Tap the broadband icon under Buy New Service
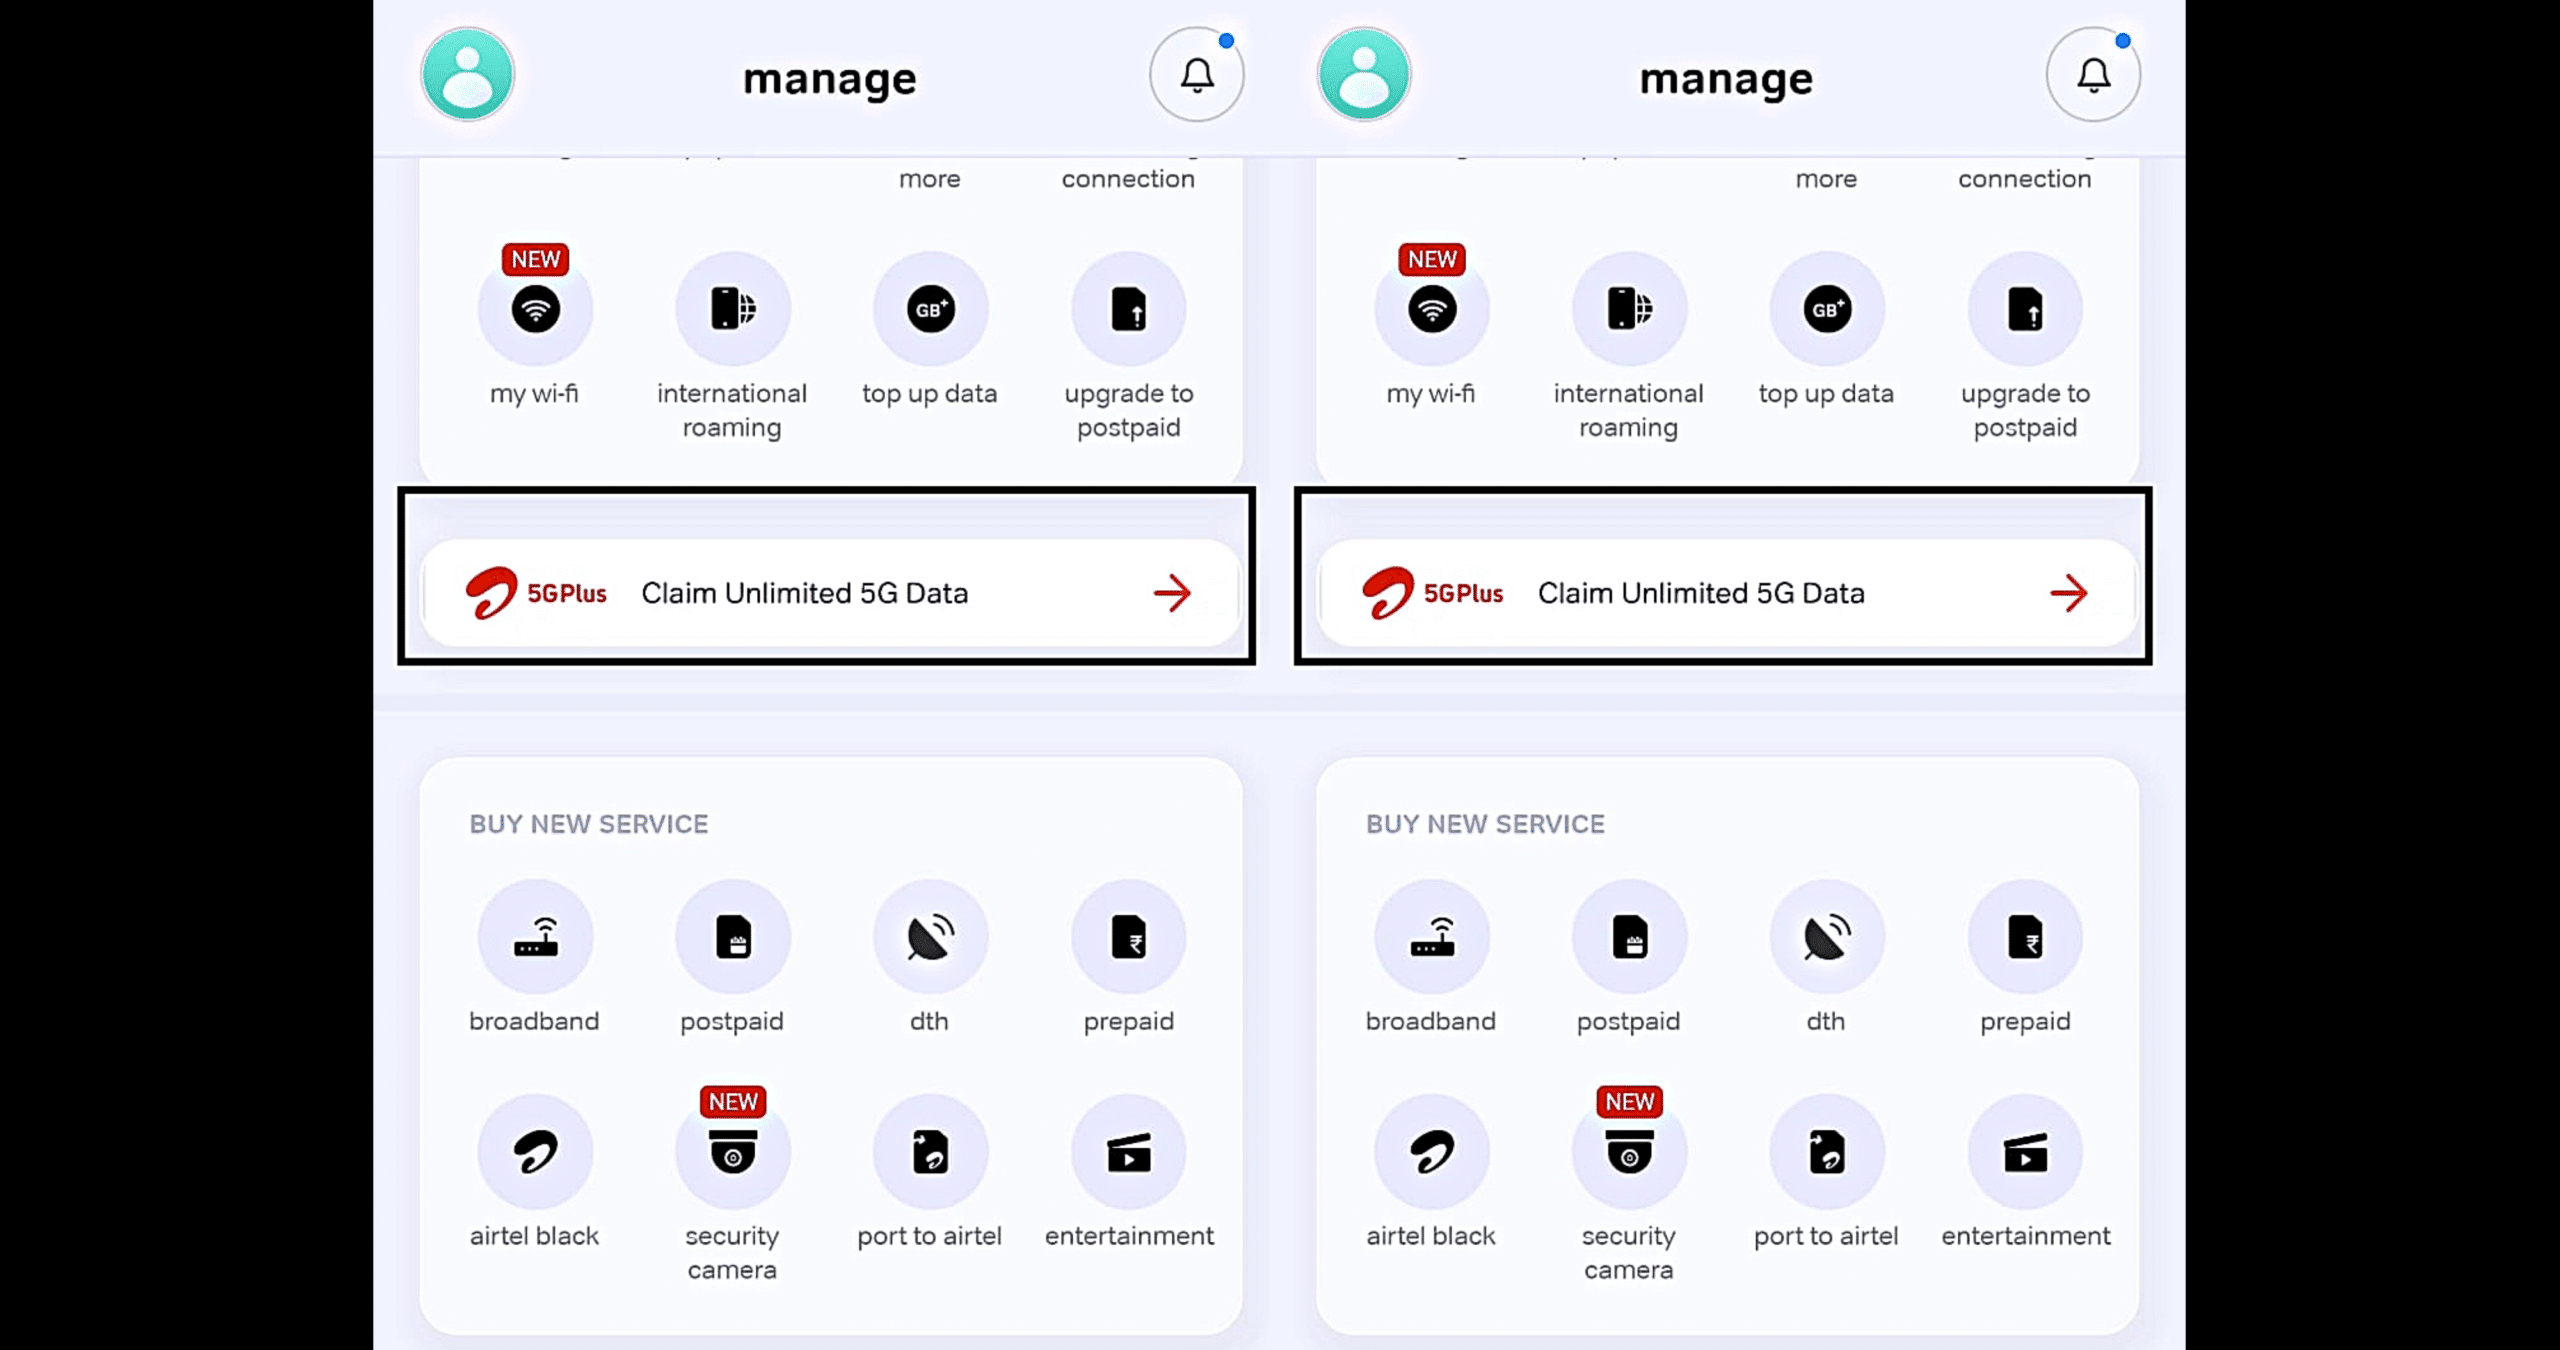This screenshot has width=2560, height=1350. 535,938
